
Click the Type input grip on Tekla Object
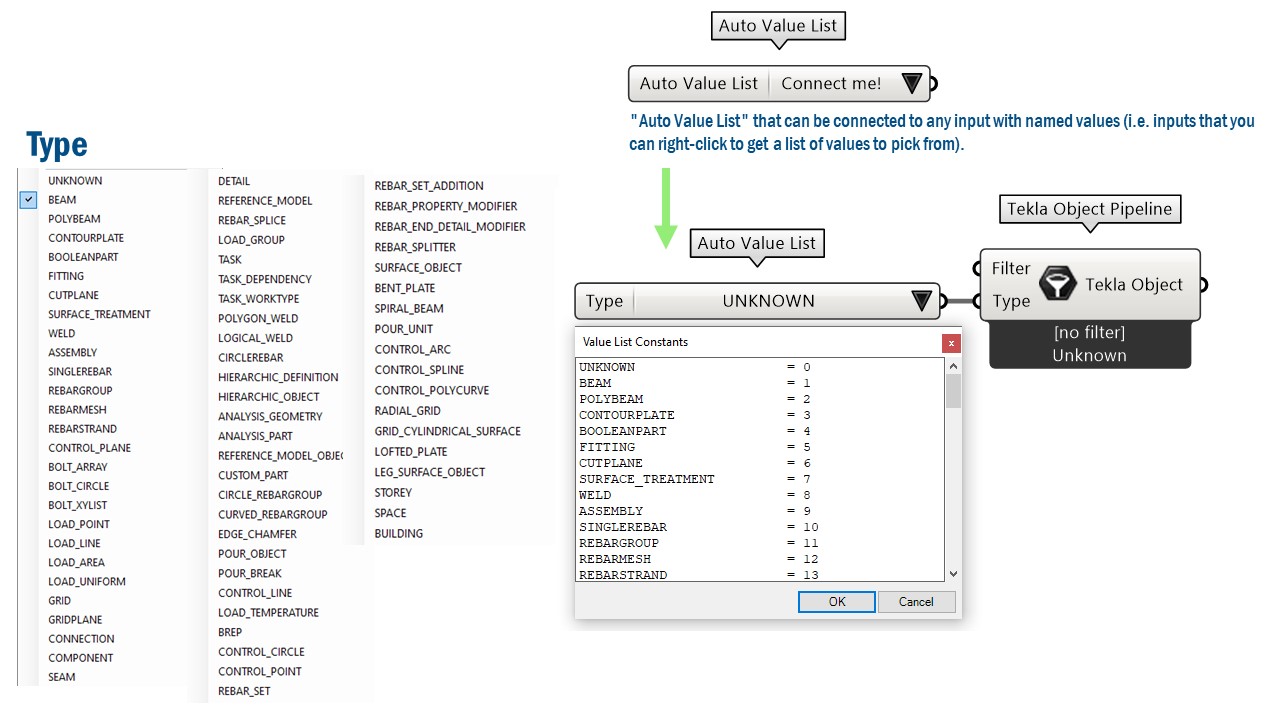click(x=979, y=301)
